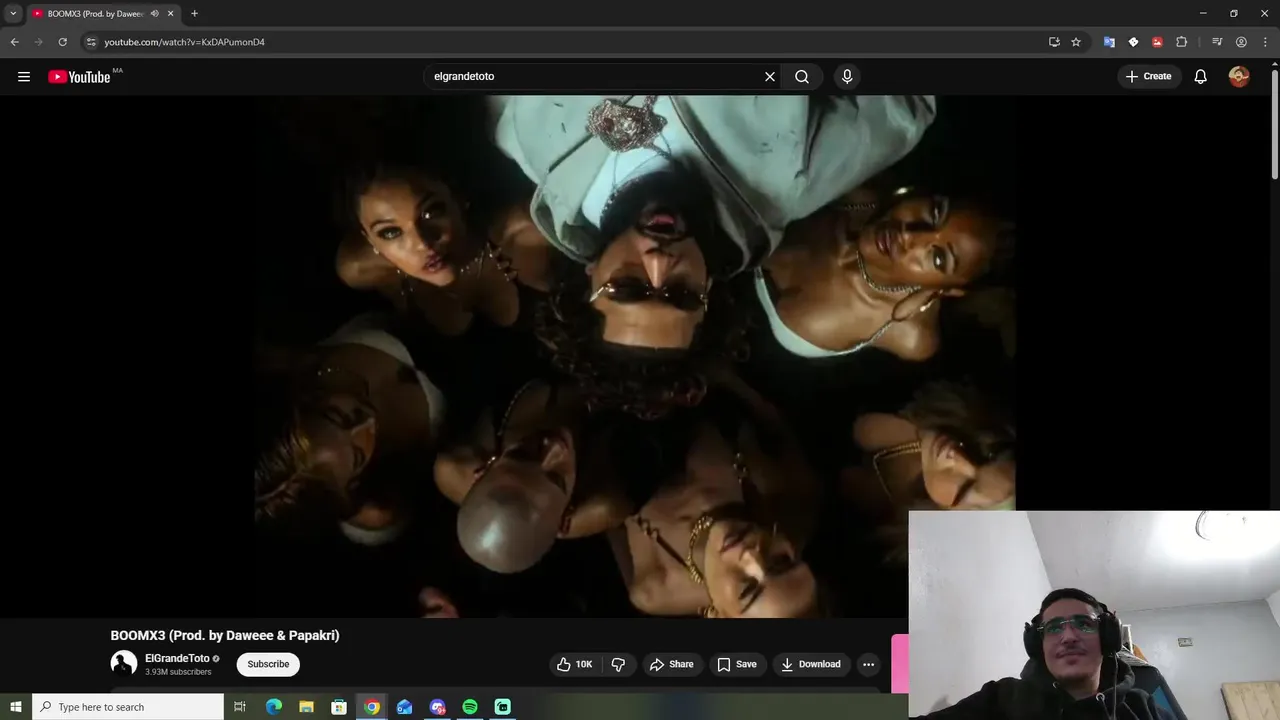
Task: Switch to Chrome on the taskbar
Action: pyautogui.click(x=372, y=707)
